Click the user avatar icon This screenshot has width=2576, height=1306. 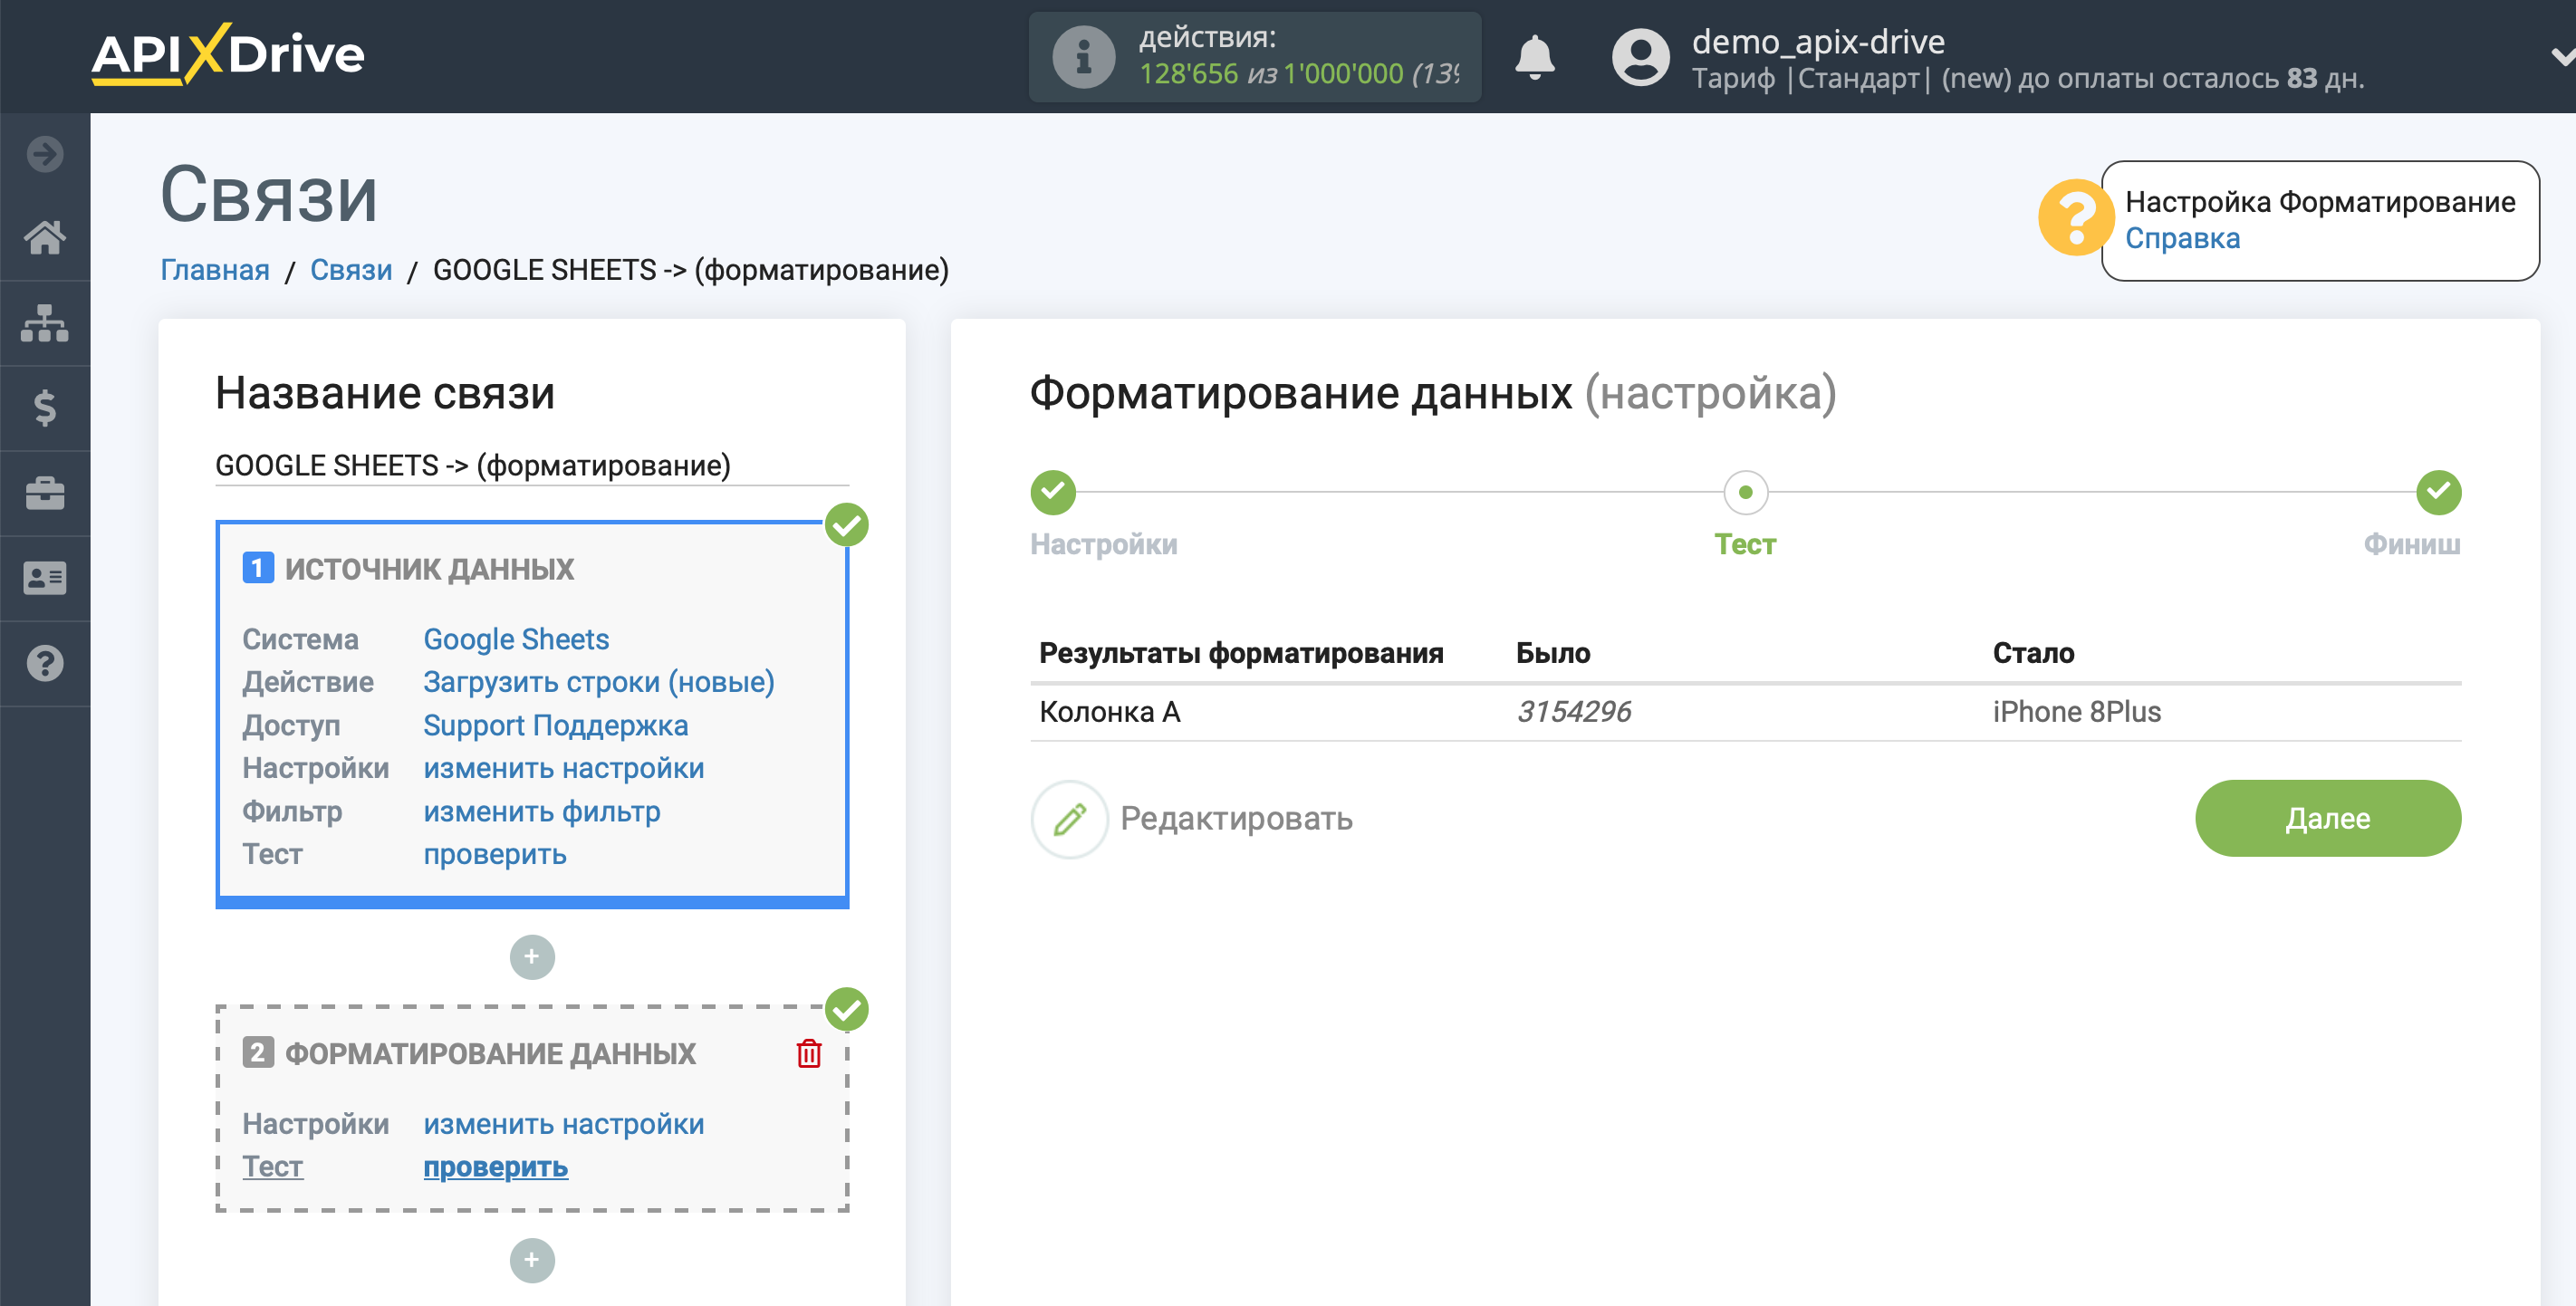coord(1640,57)
